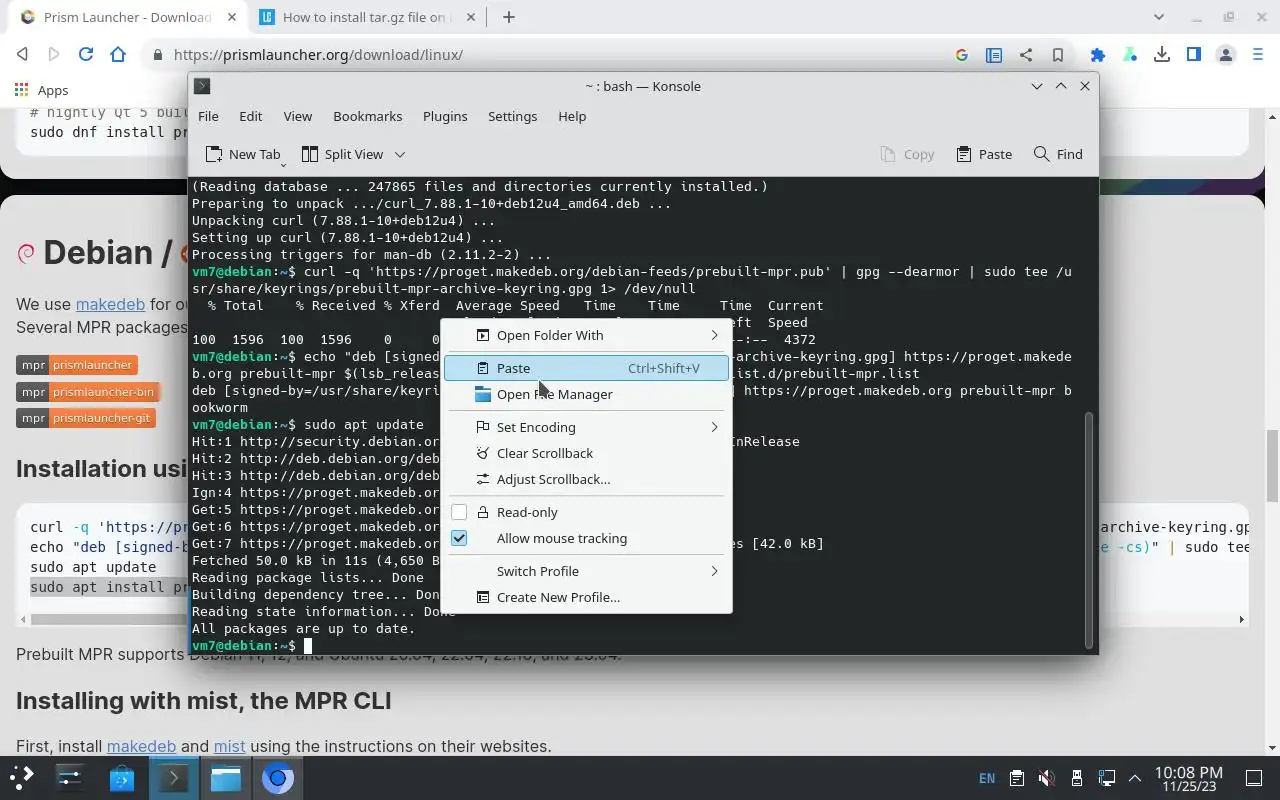Click the share icon in address bar
Viewport: 1280px width, 800px height.
[x=1026, y=55]
